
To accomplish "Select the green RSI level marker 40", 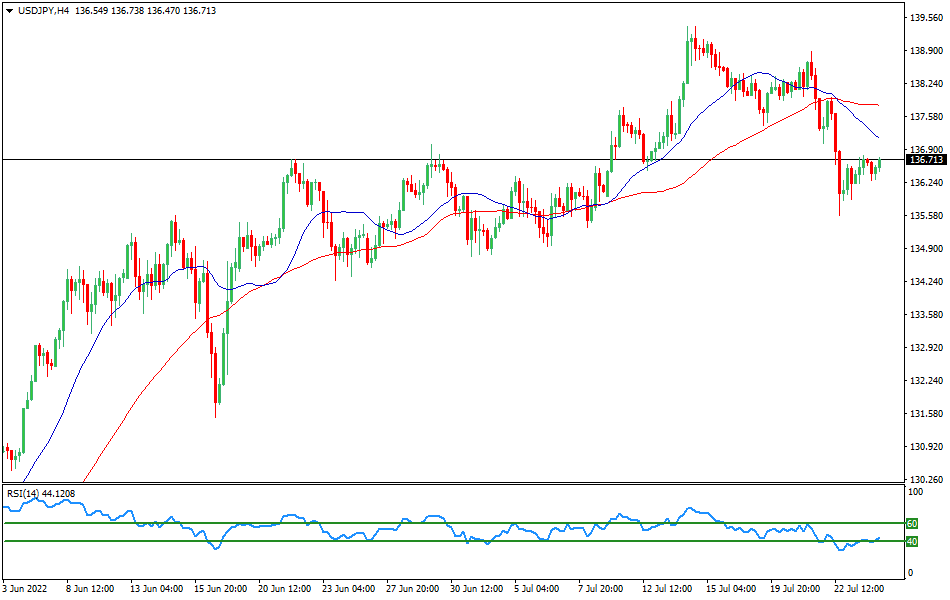I will tap(914, 542).
